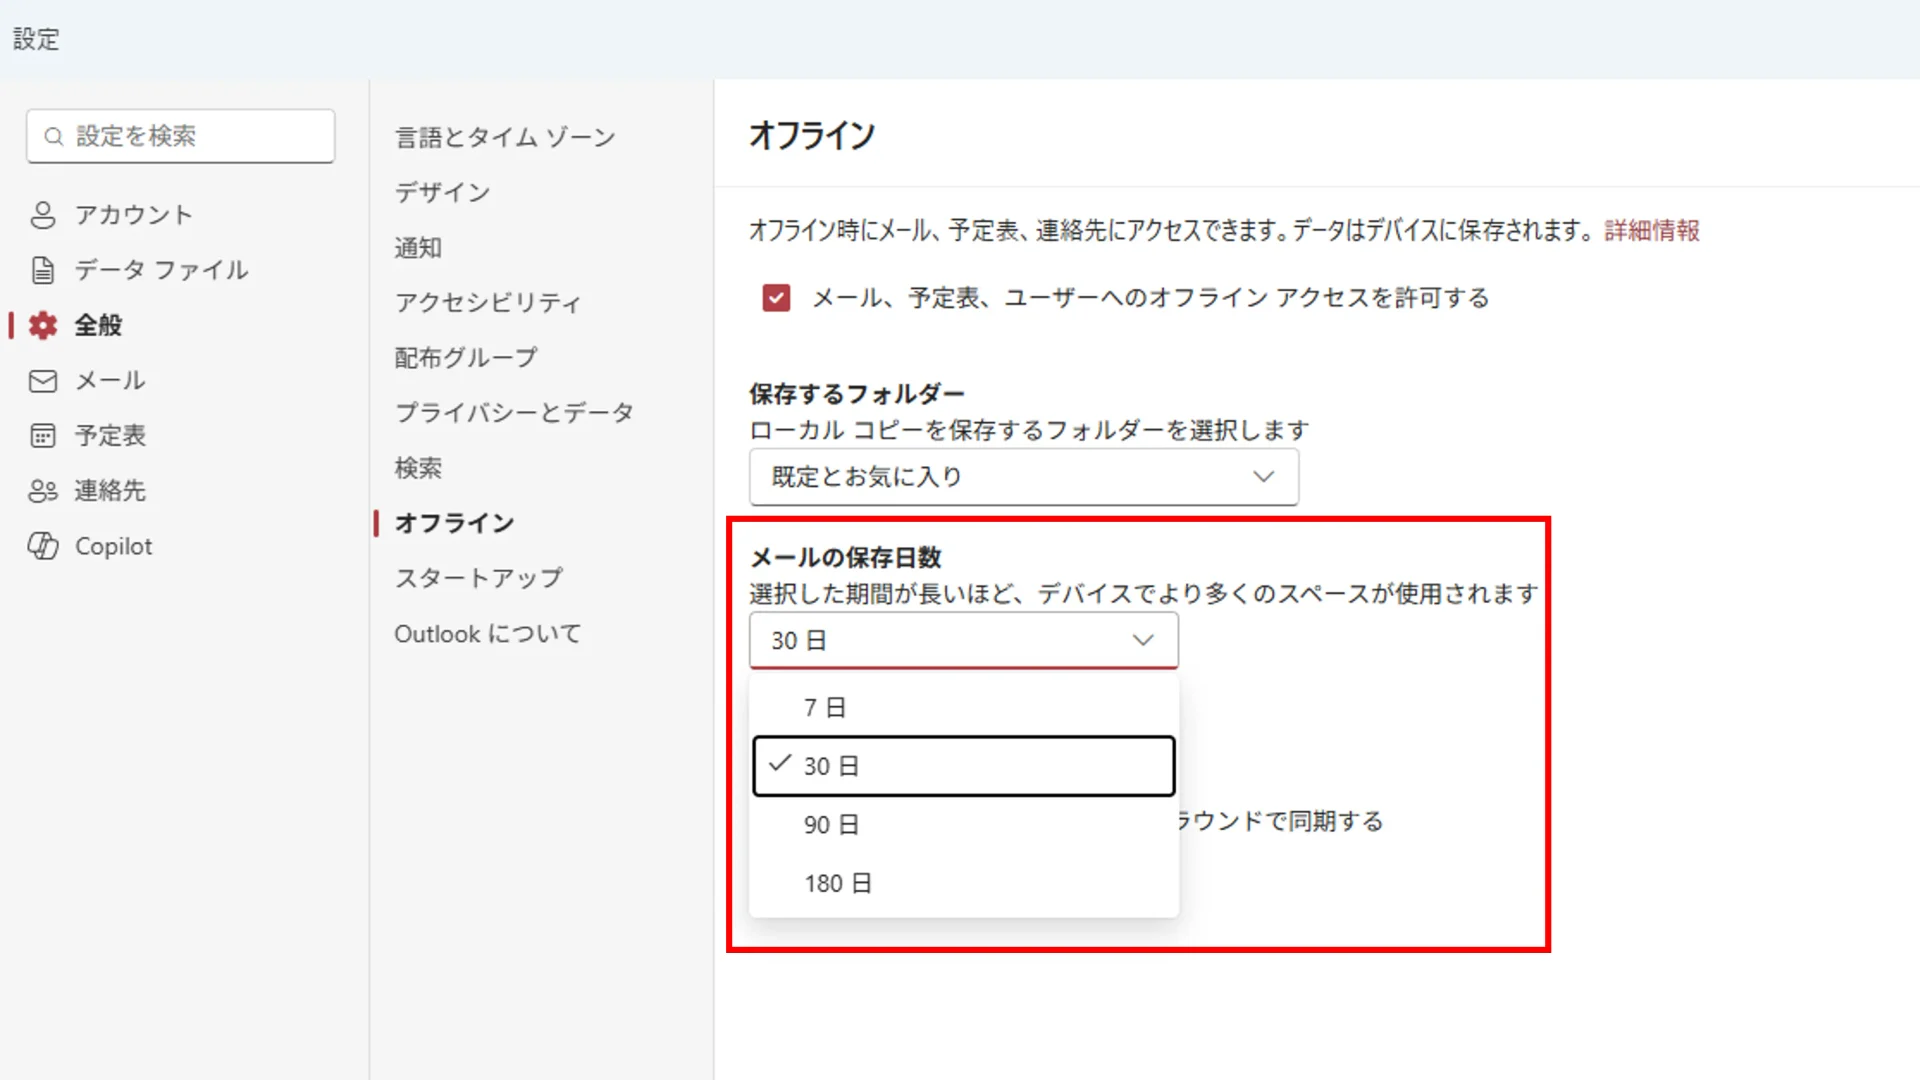Choose 90 日 from the list
This screenshot has height=1080, width=1920.
(964, 825)
